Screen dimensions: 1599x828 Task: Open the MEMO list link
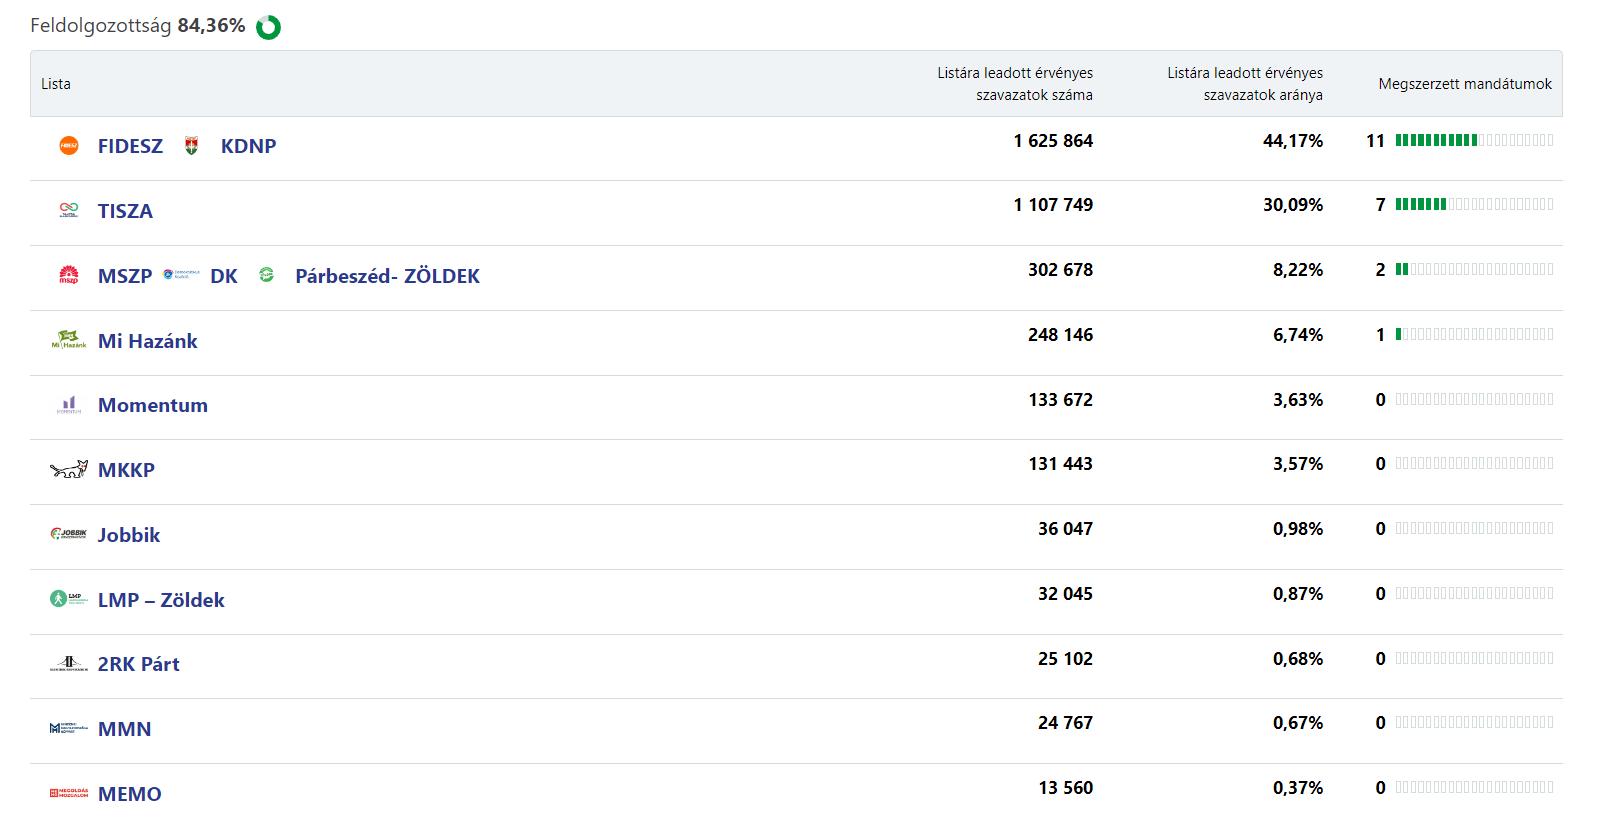(x=130, y=794)
